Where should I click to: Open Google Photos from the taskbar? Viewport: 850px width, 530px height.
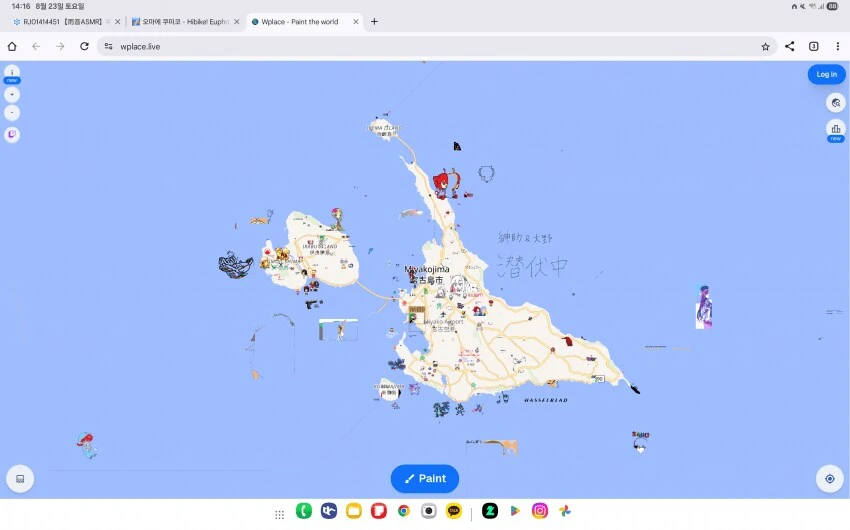(564, 510)
